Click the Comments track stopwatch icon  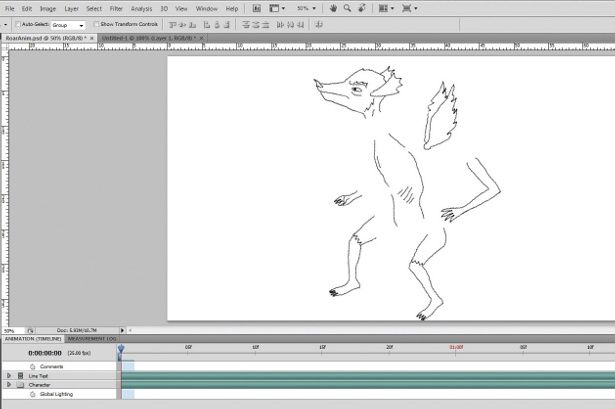(32, 367)
